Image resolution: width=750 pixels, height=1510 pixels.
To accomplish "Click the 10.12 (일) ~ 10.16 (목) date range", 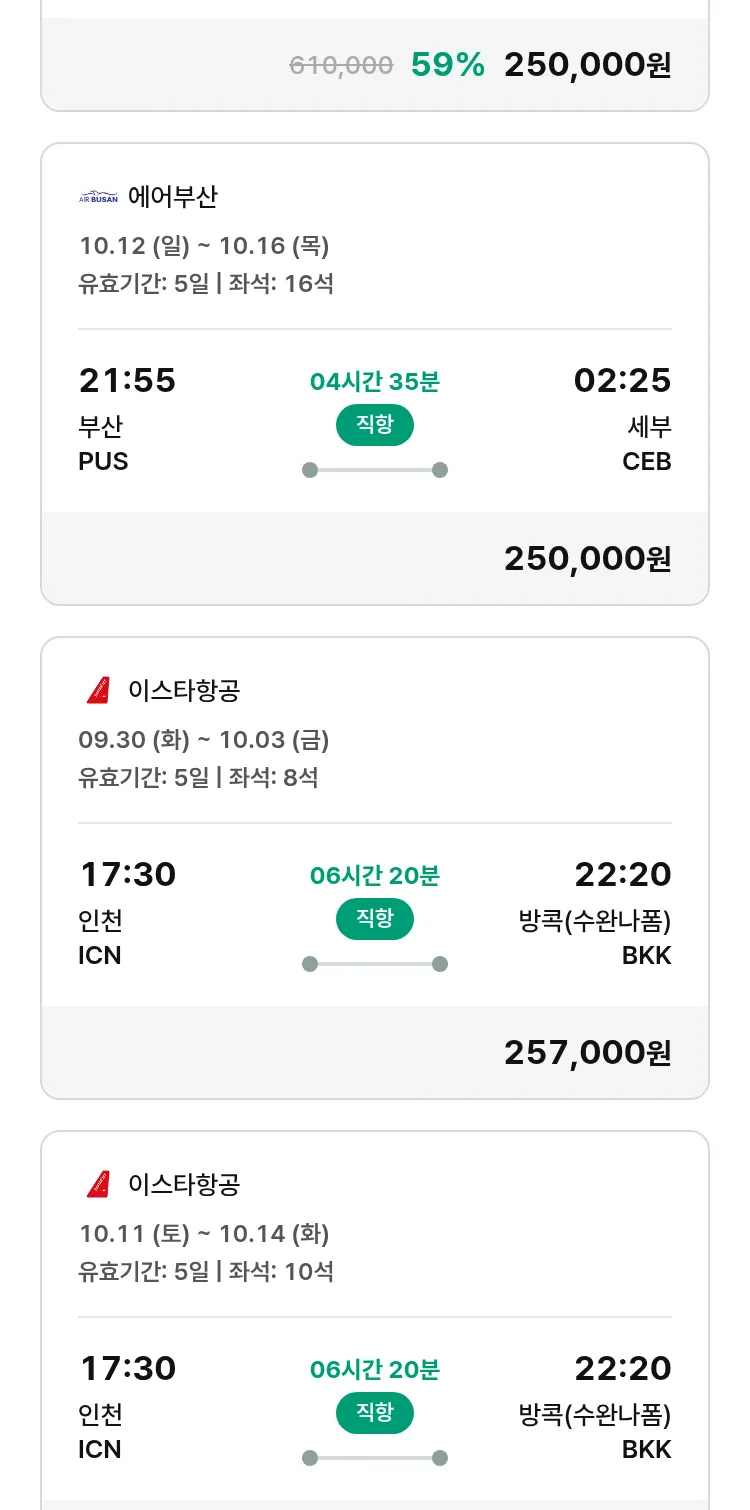I will pyautogui.click(x=204, y=246).
